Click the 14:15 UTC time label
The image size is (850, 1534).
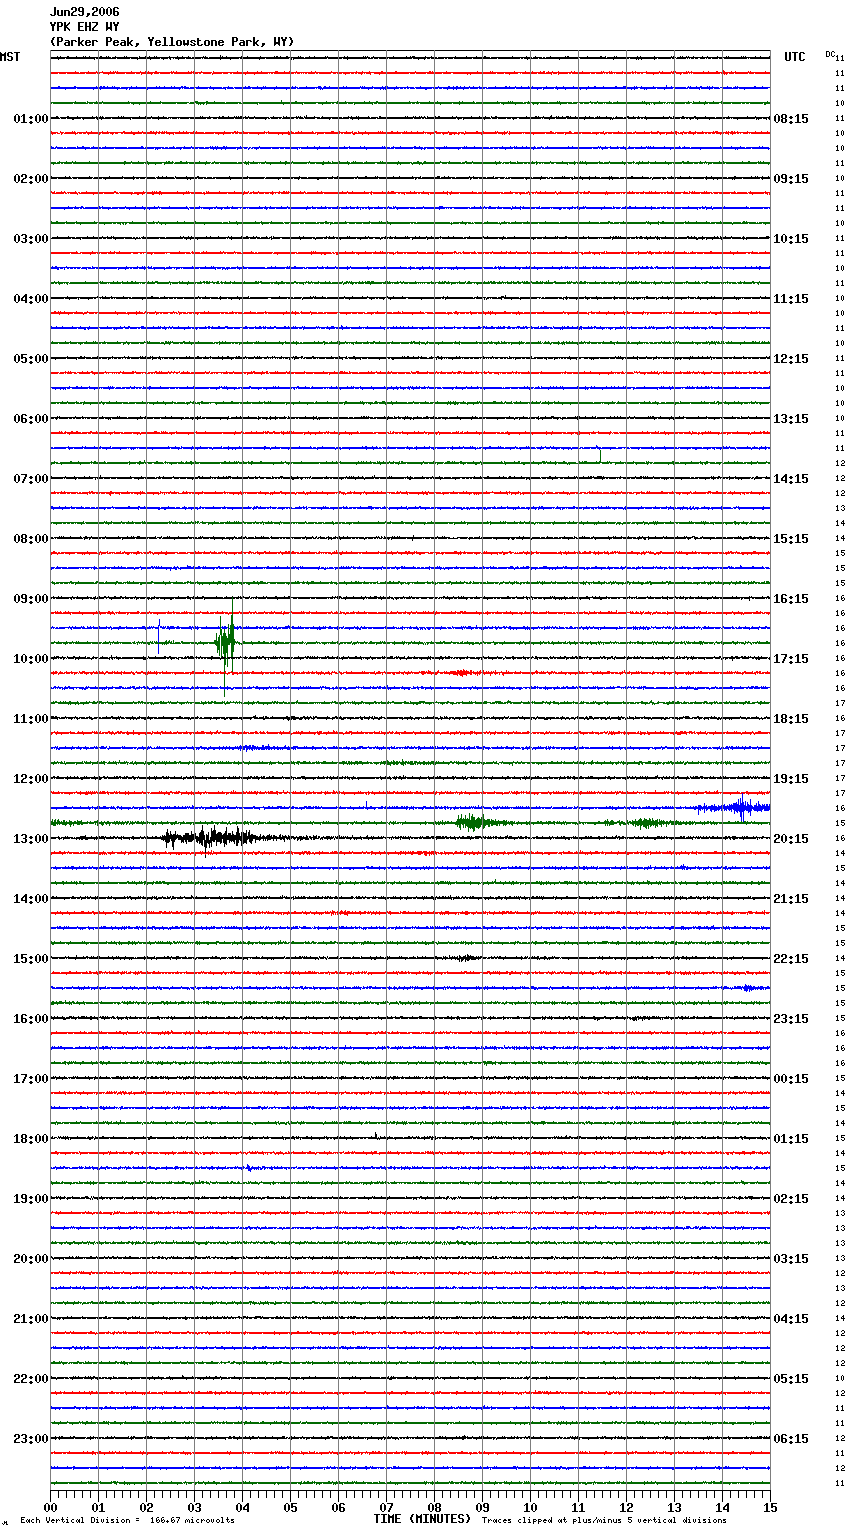click(791, 479)
